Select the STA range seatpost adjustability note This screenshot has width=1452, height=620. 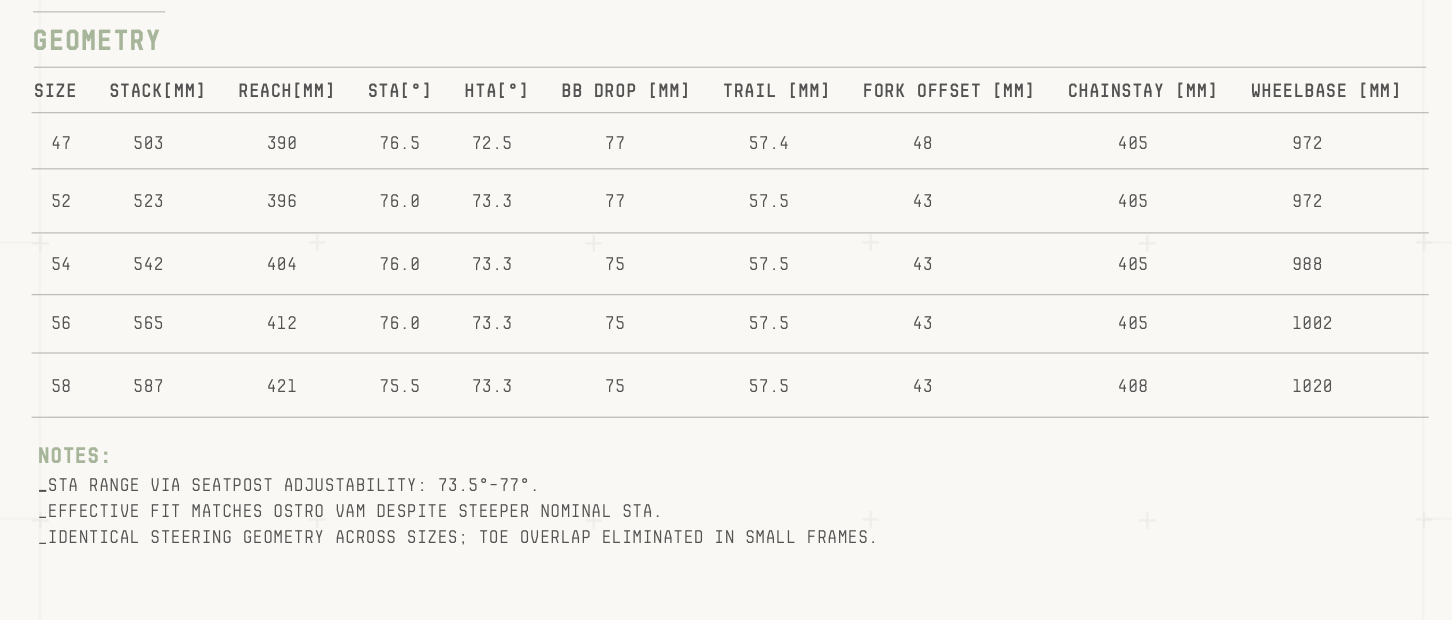290,485
